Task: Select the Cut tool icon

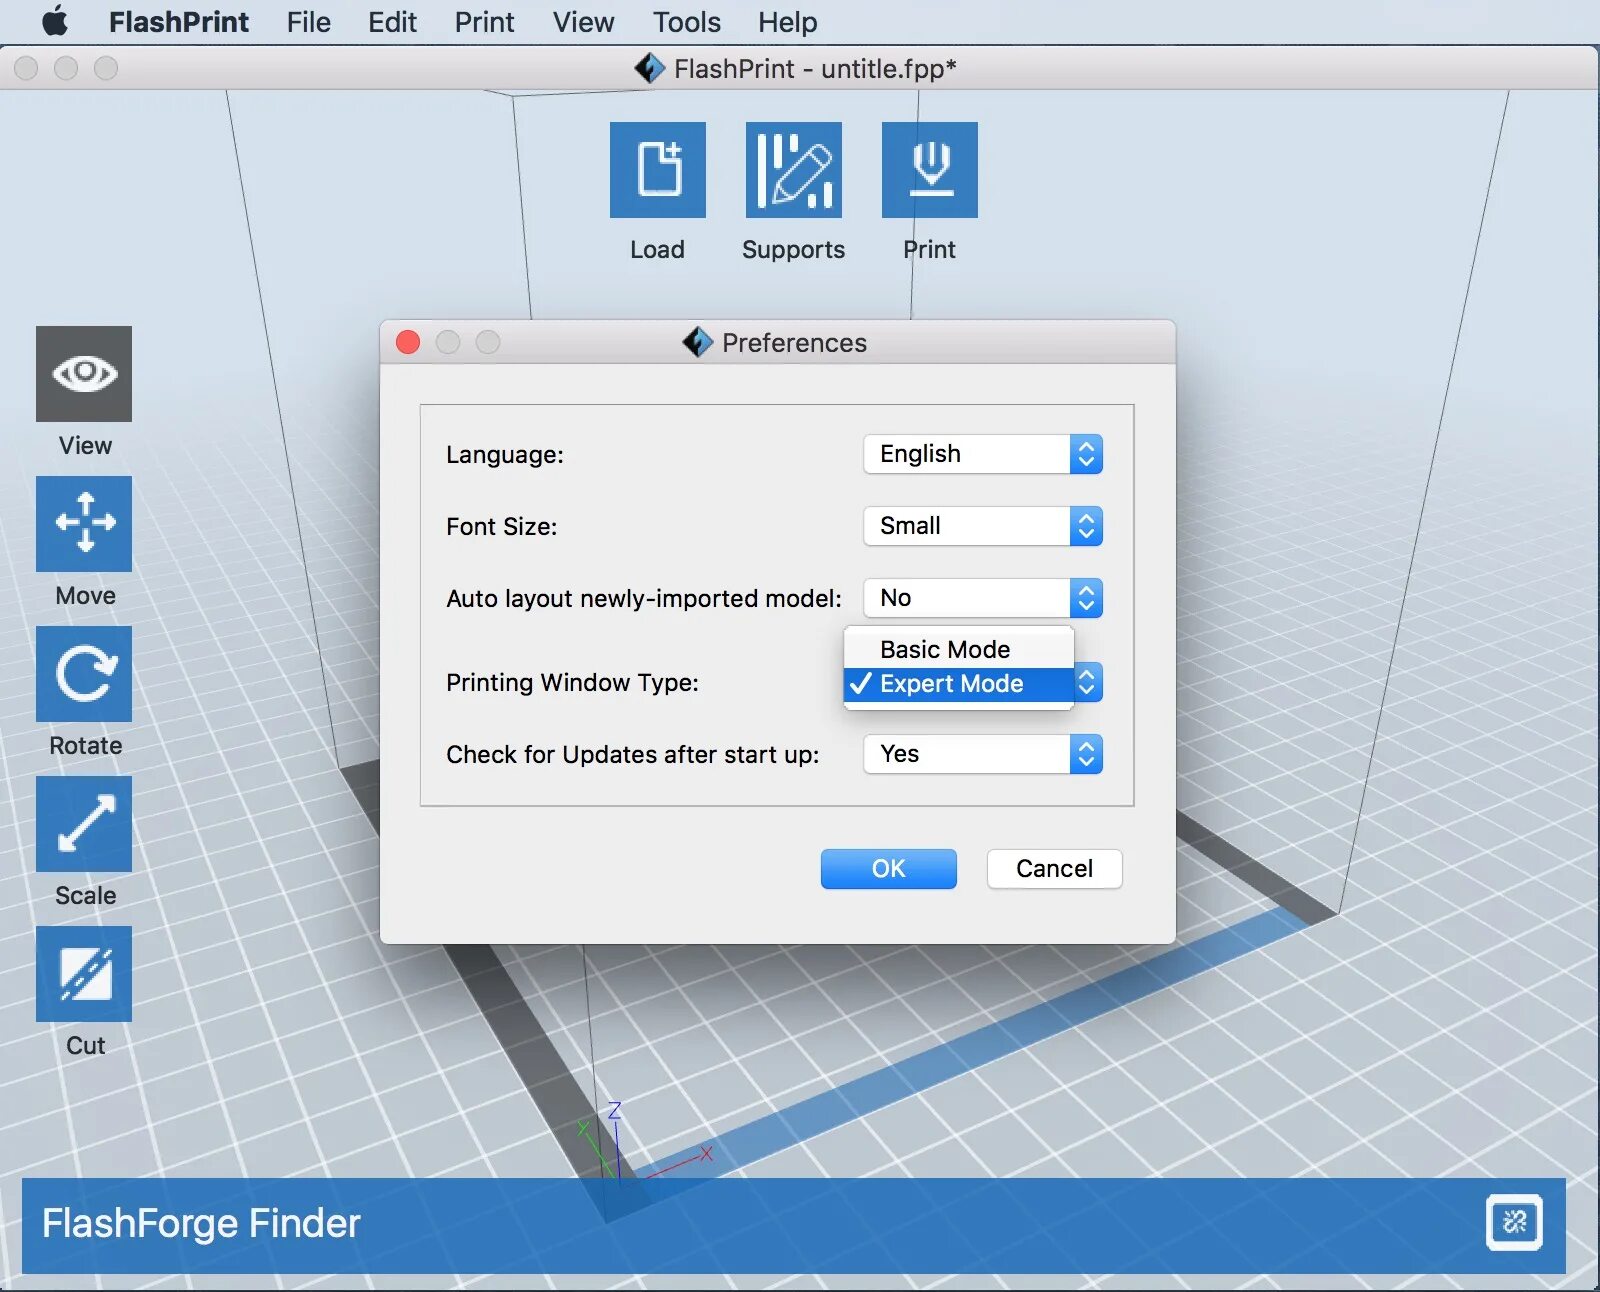Action: (x=84, y=974)
